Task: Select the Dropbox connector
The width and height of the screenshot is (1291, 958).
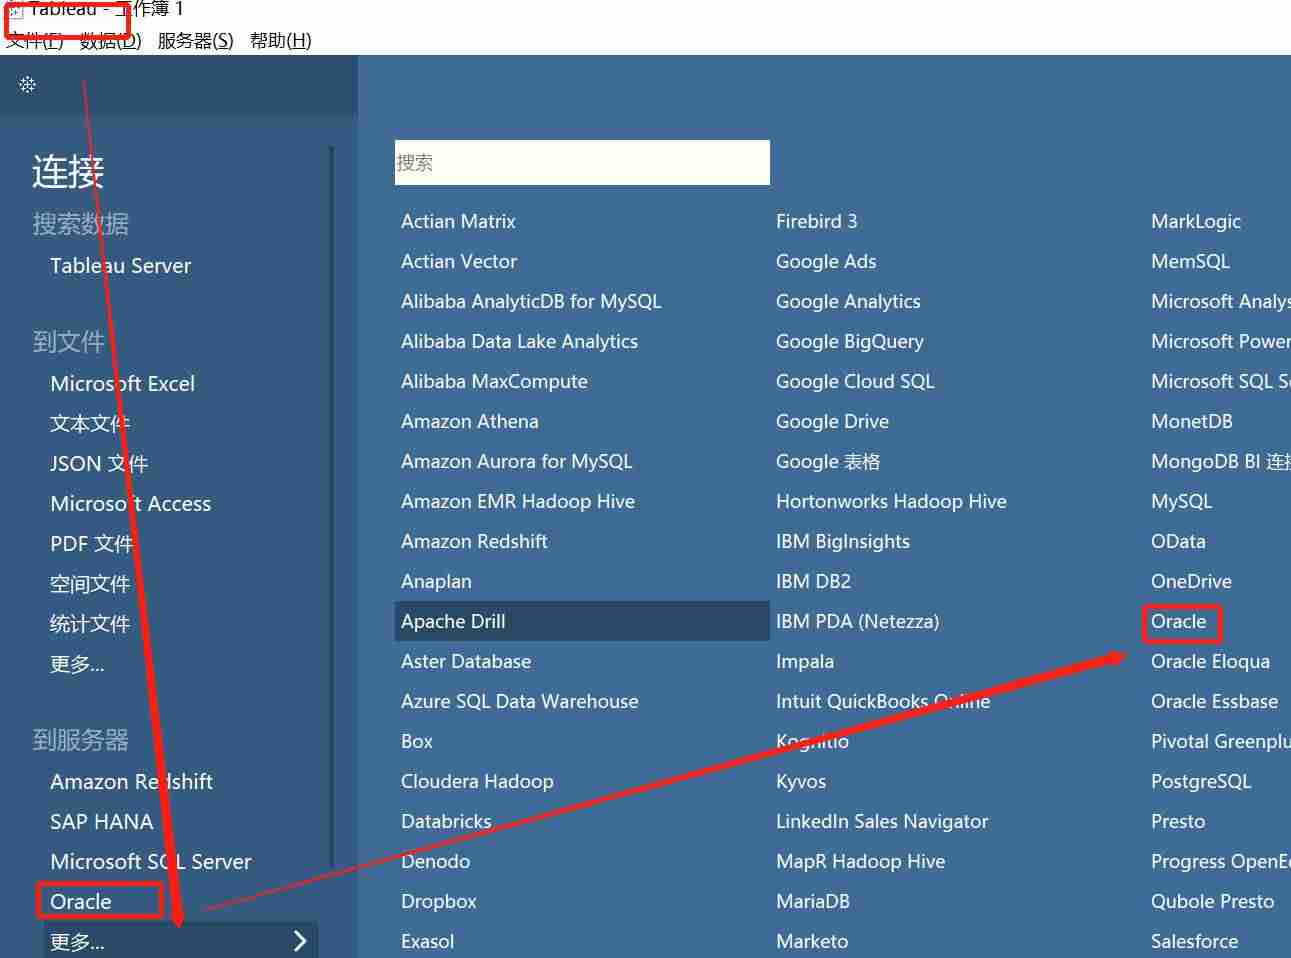Action: (438, 901)
